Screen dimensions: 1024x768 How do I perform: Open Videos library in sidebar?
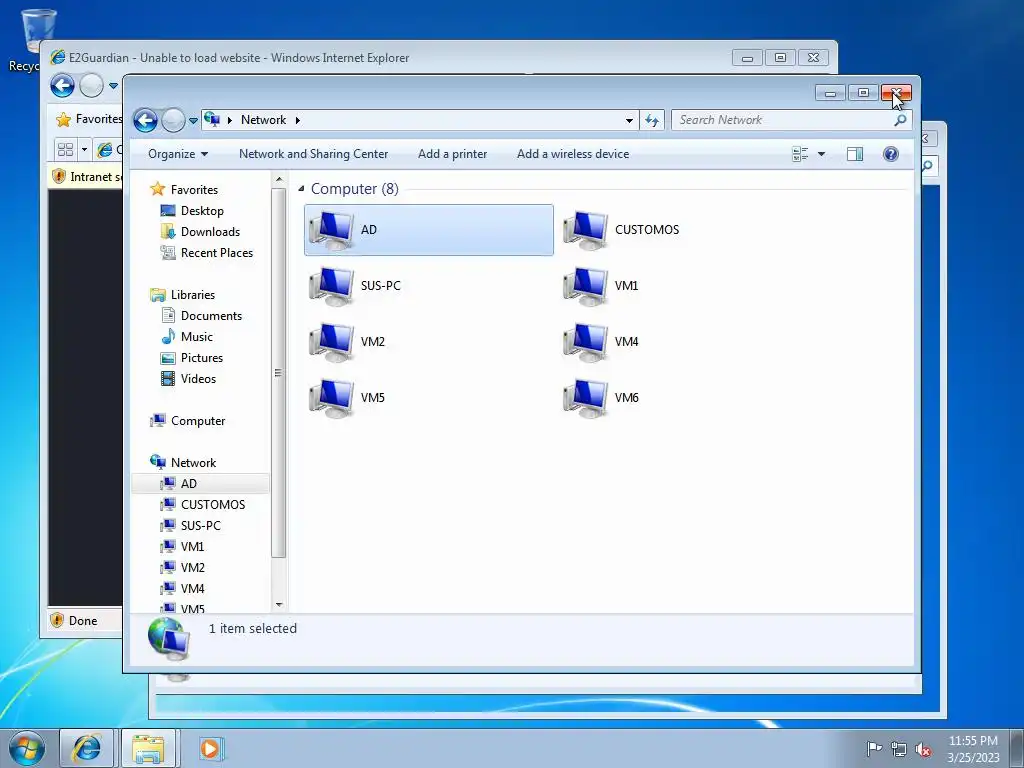[x=198, y=379]
